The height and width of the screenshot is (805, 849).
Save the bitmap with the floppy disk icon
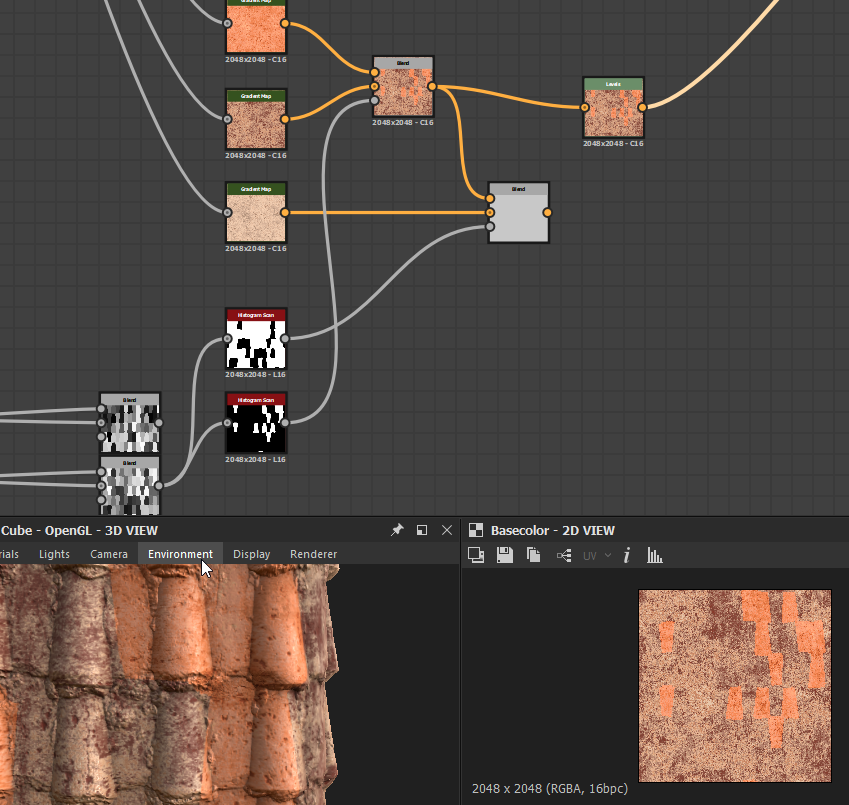(505, 555)
